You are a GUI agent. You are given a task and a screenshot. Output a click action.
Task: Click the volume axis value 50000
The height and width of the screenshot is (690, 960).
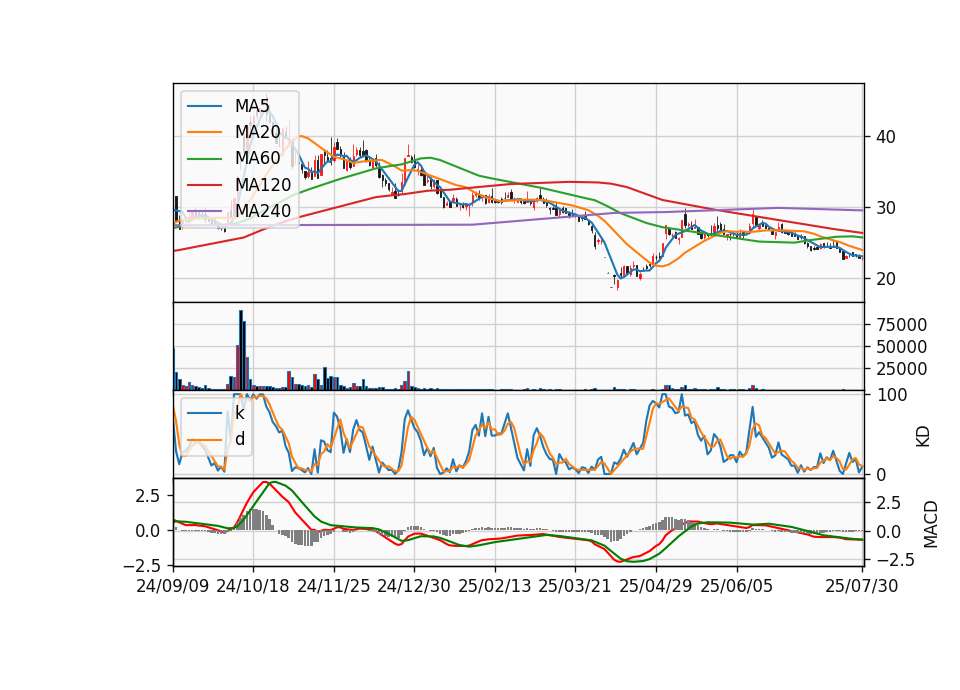tap(902, 347)
